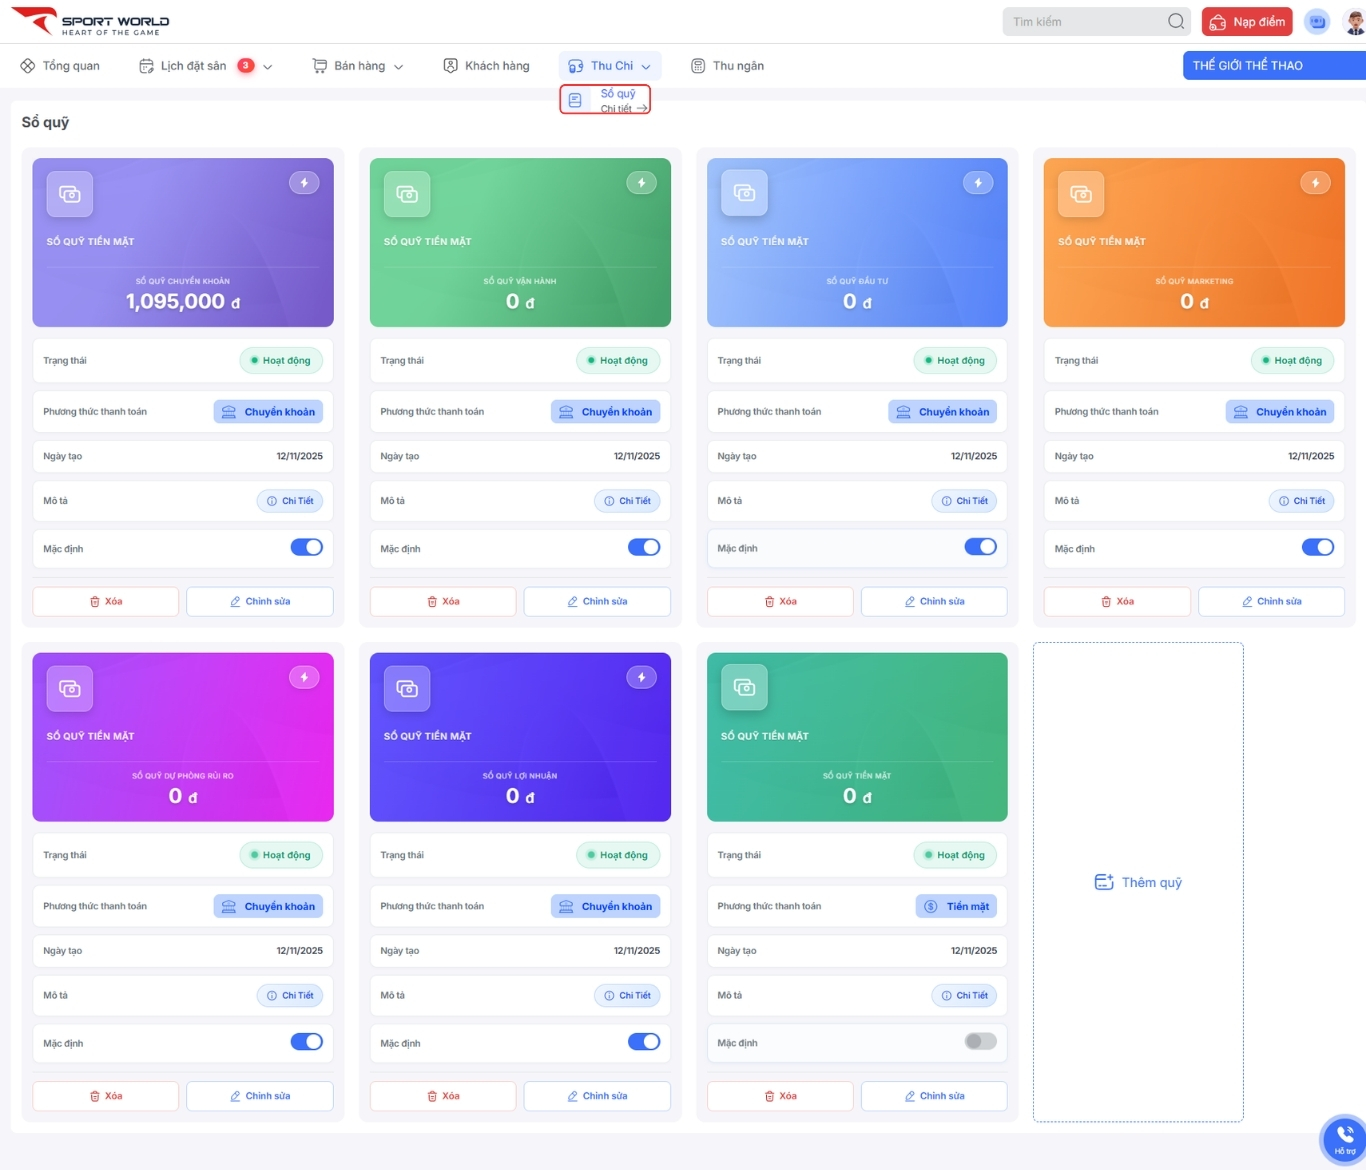The width and height of the screenshot is (1366, 1170).
Task: Click Chỉnh sửa on Dự Phòng Rủi Ro card
Action: (x=259, y=1096)
